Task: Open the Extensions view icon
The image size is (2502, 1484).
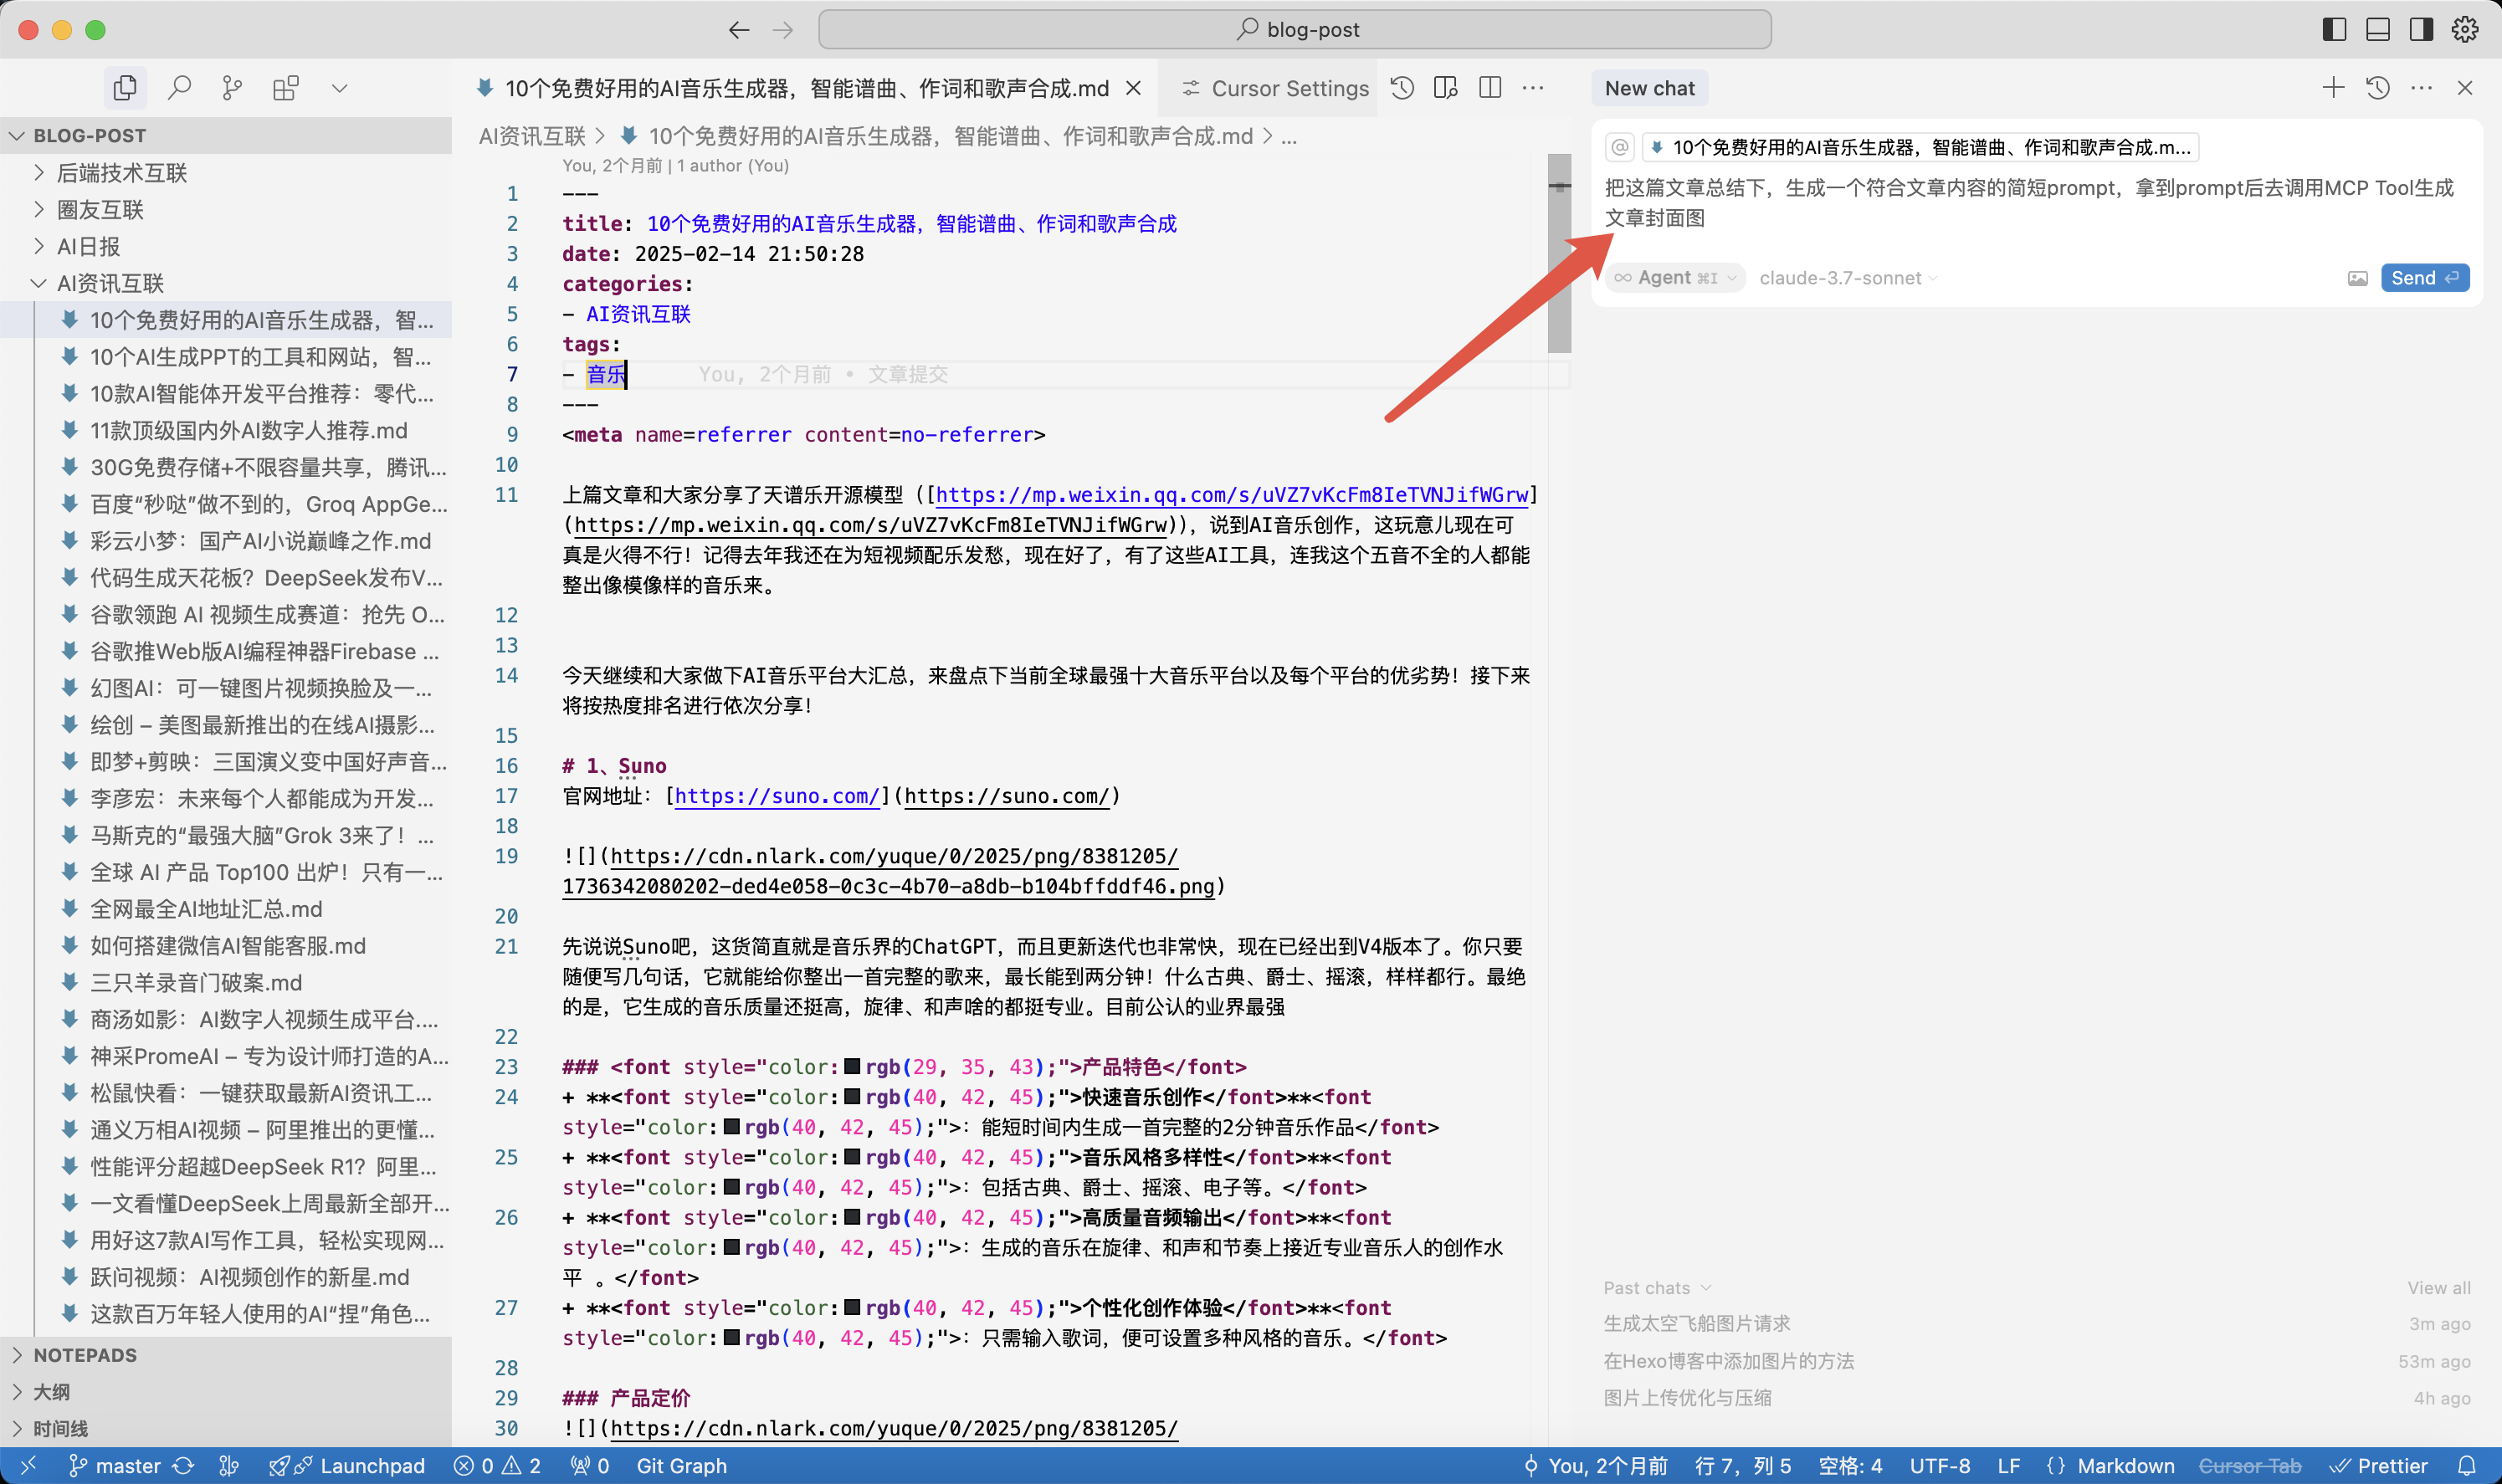Action: [x=286, y=88]
